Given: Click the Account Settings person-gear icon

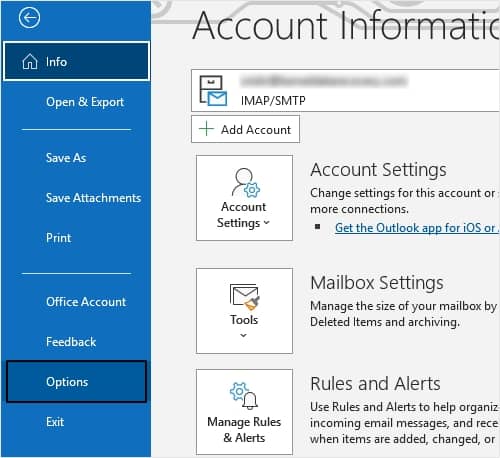Looking at the screenshot, I should [x=246, y=183].
